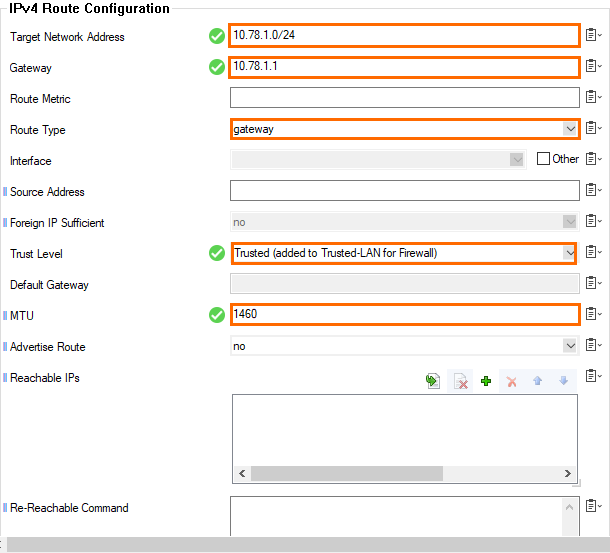Viewport: 610px width, 553px height.
Task: Click the import list icon for Reachable IPs
Action: pos(433,381)
